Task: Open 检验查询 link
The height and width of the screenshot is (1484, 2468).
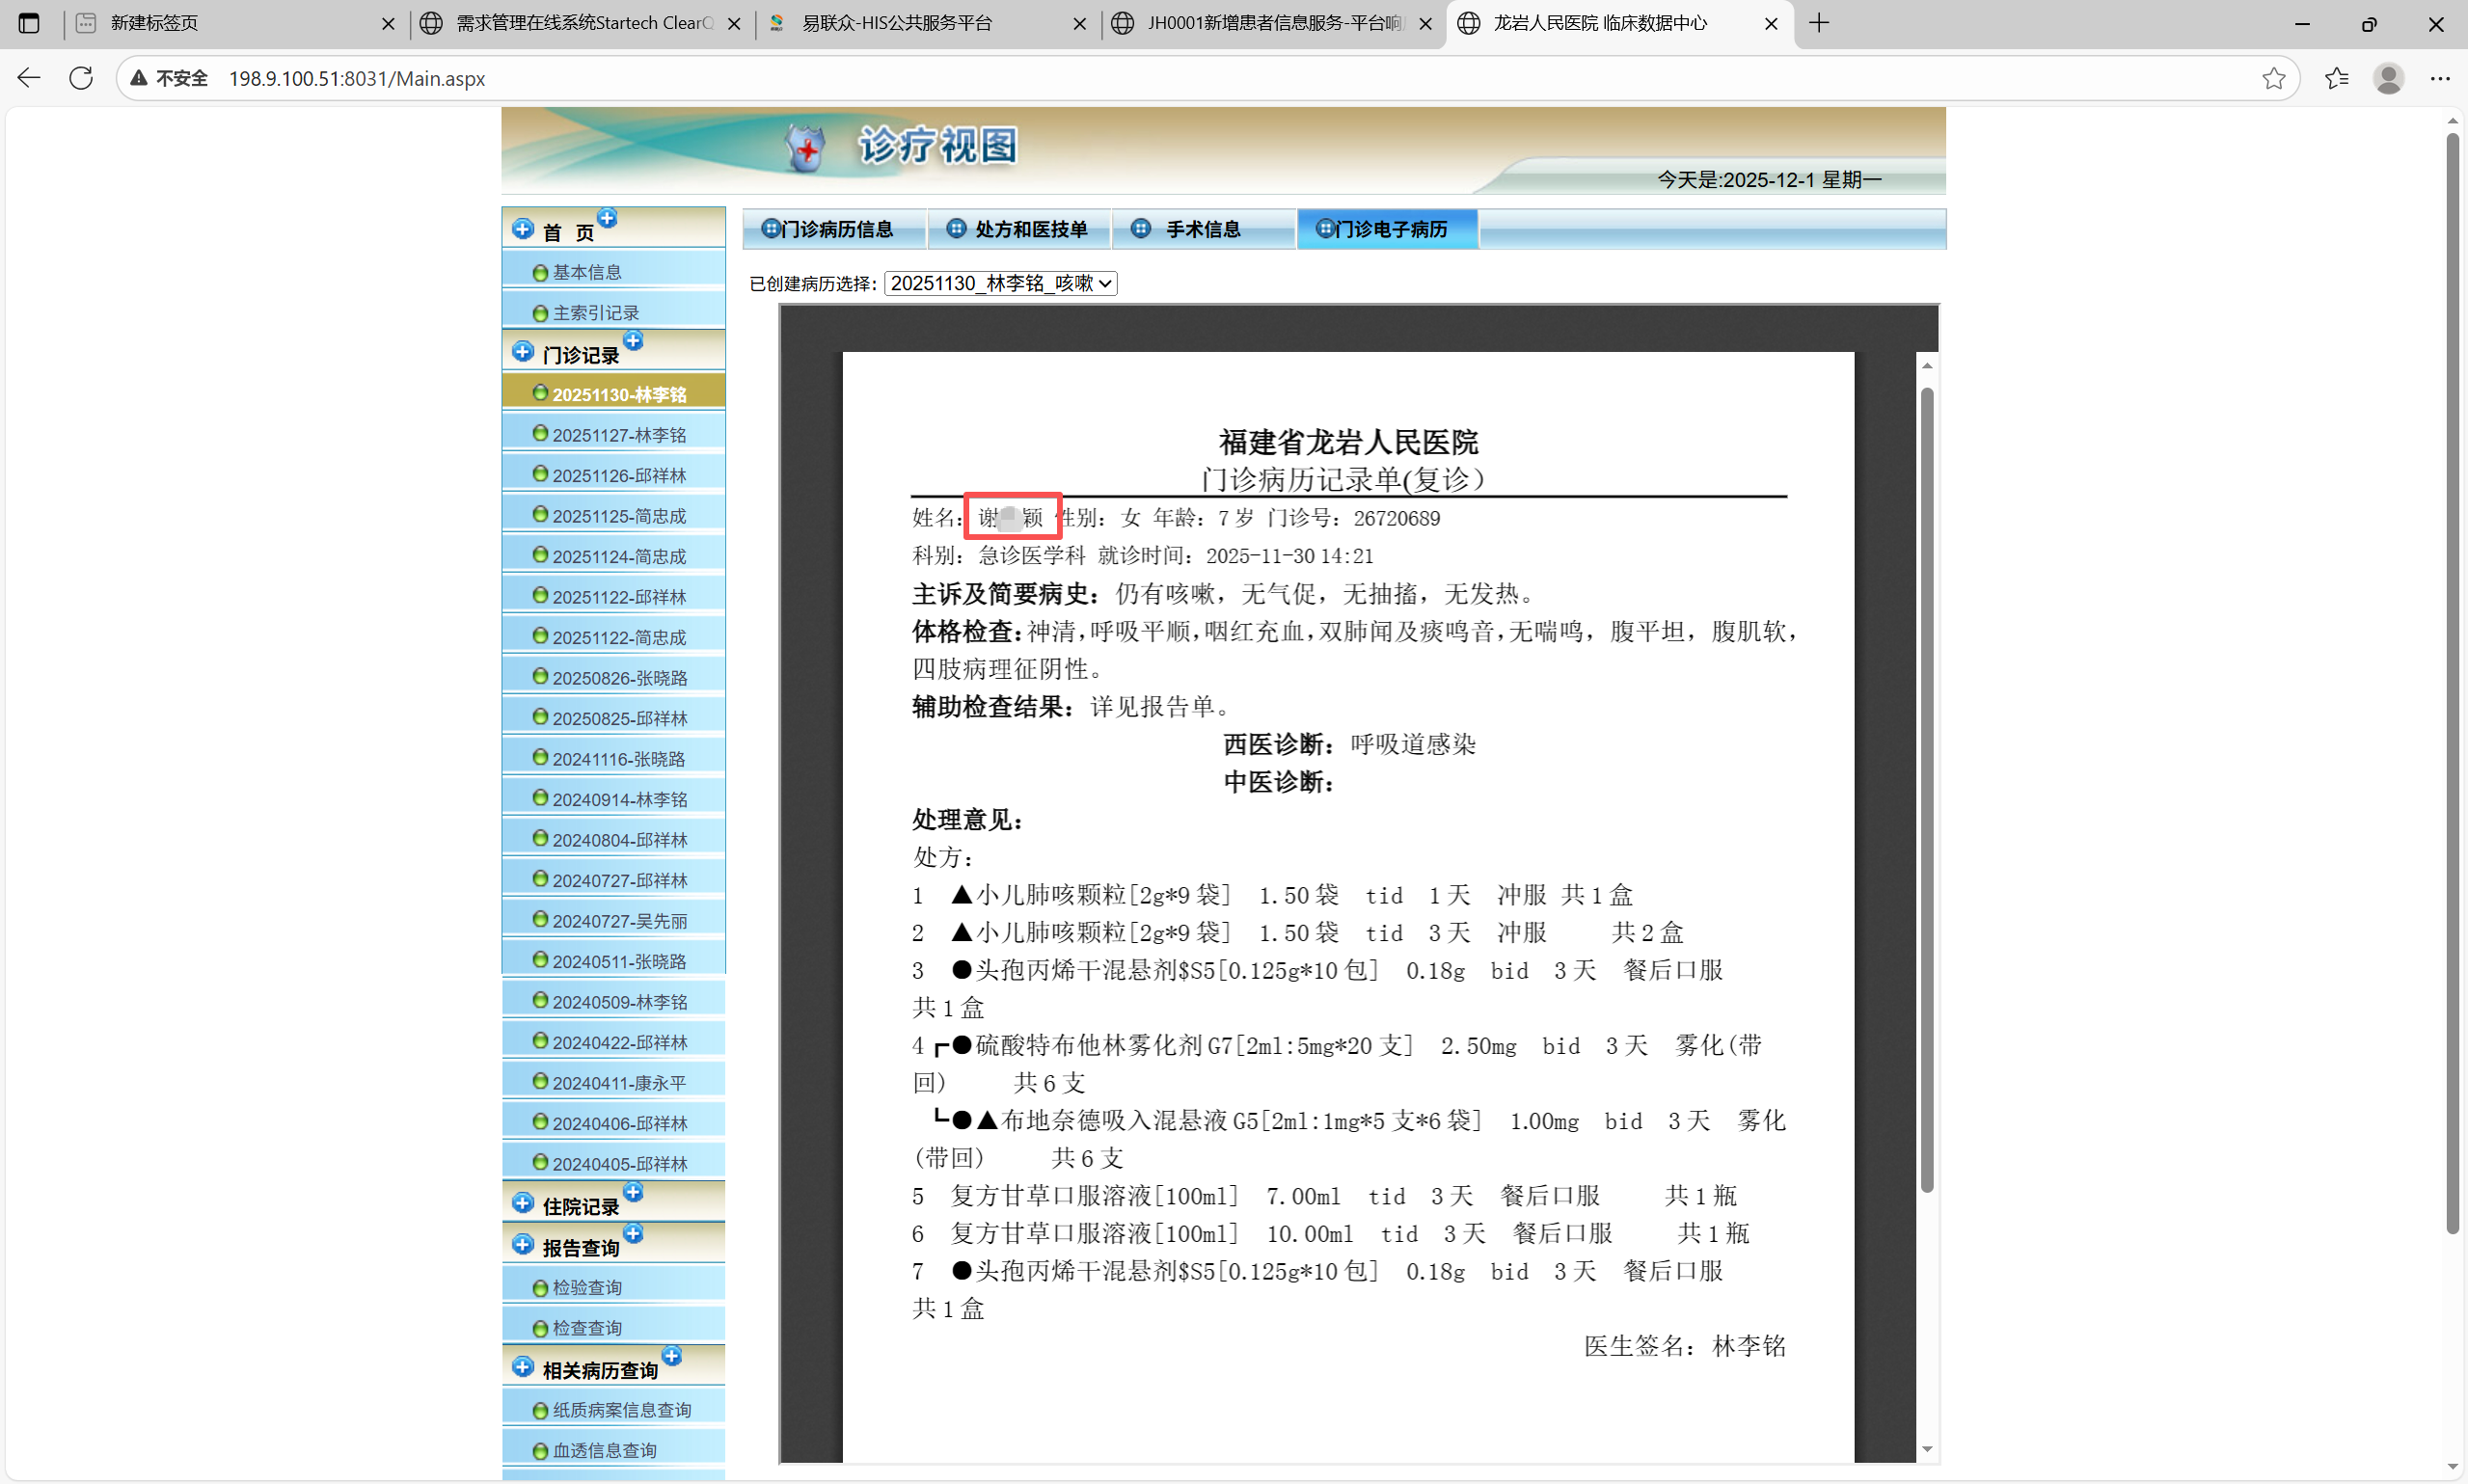Action: coord(587,1288)
